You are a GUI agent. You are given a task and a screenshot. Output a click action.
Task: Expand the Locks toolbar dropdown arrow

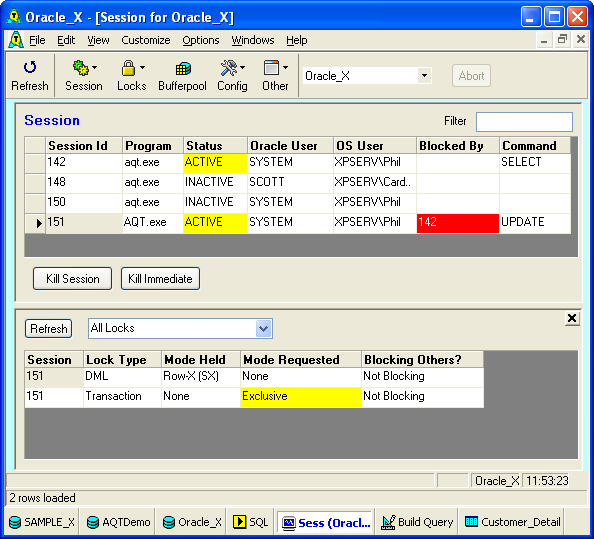142,67
